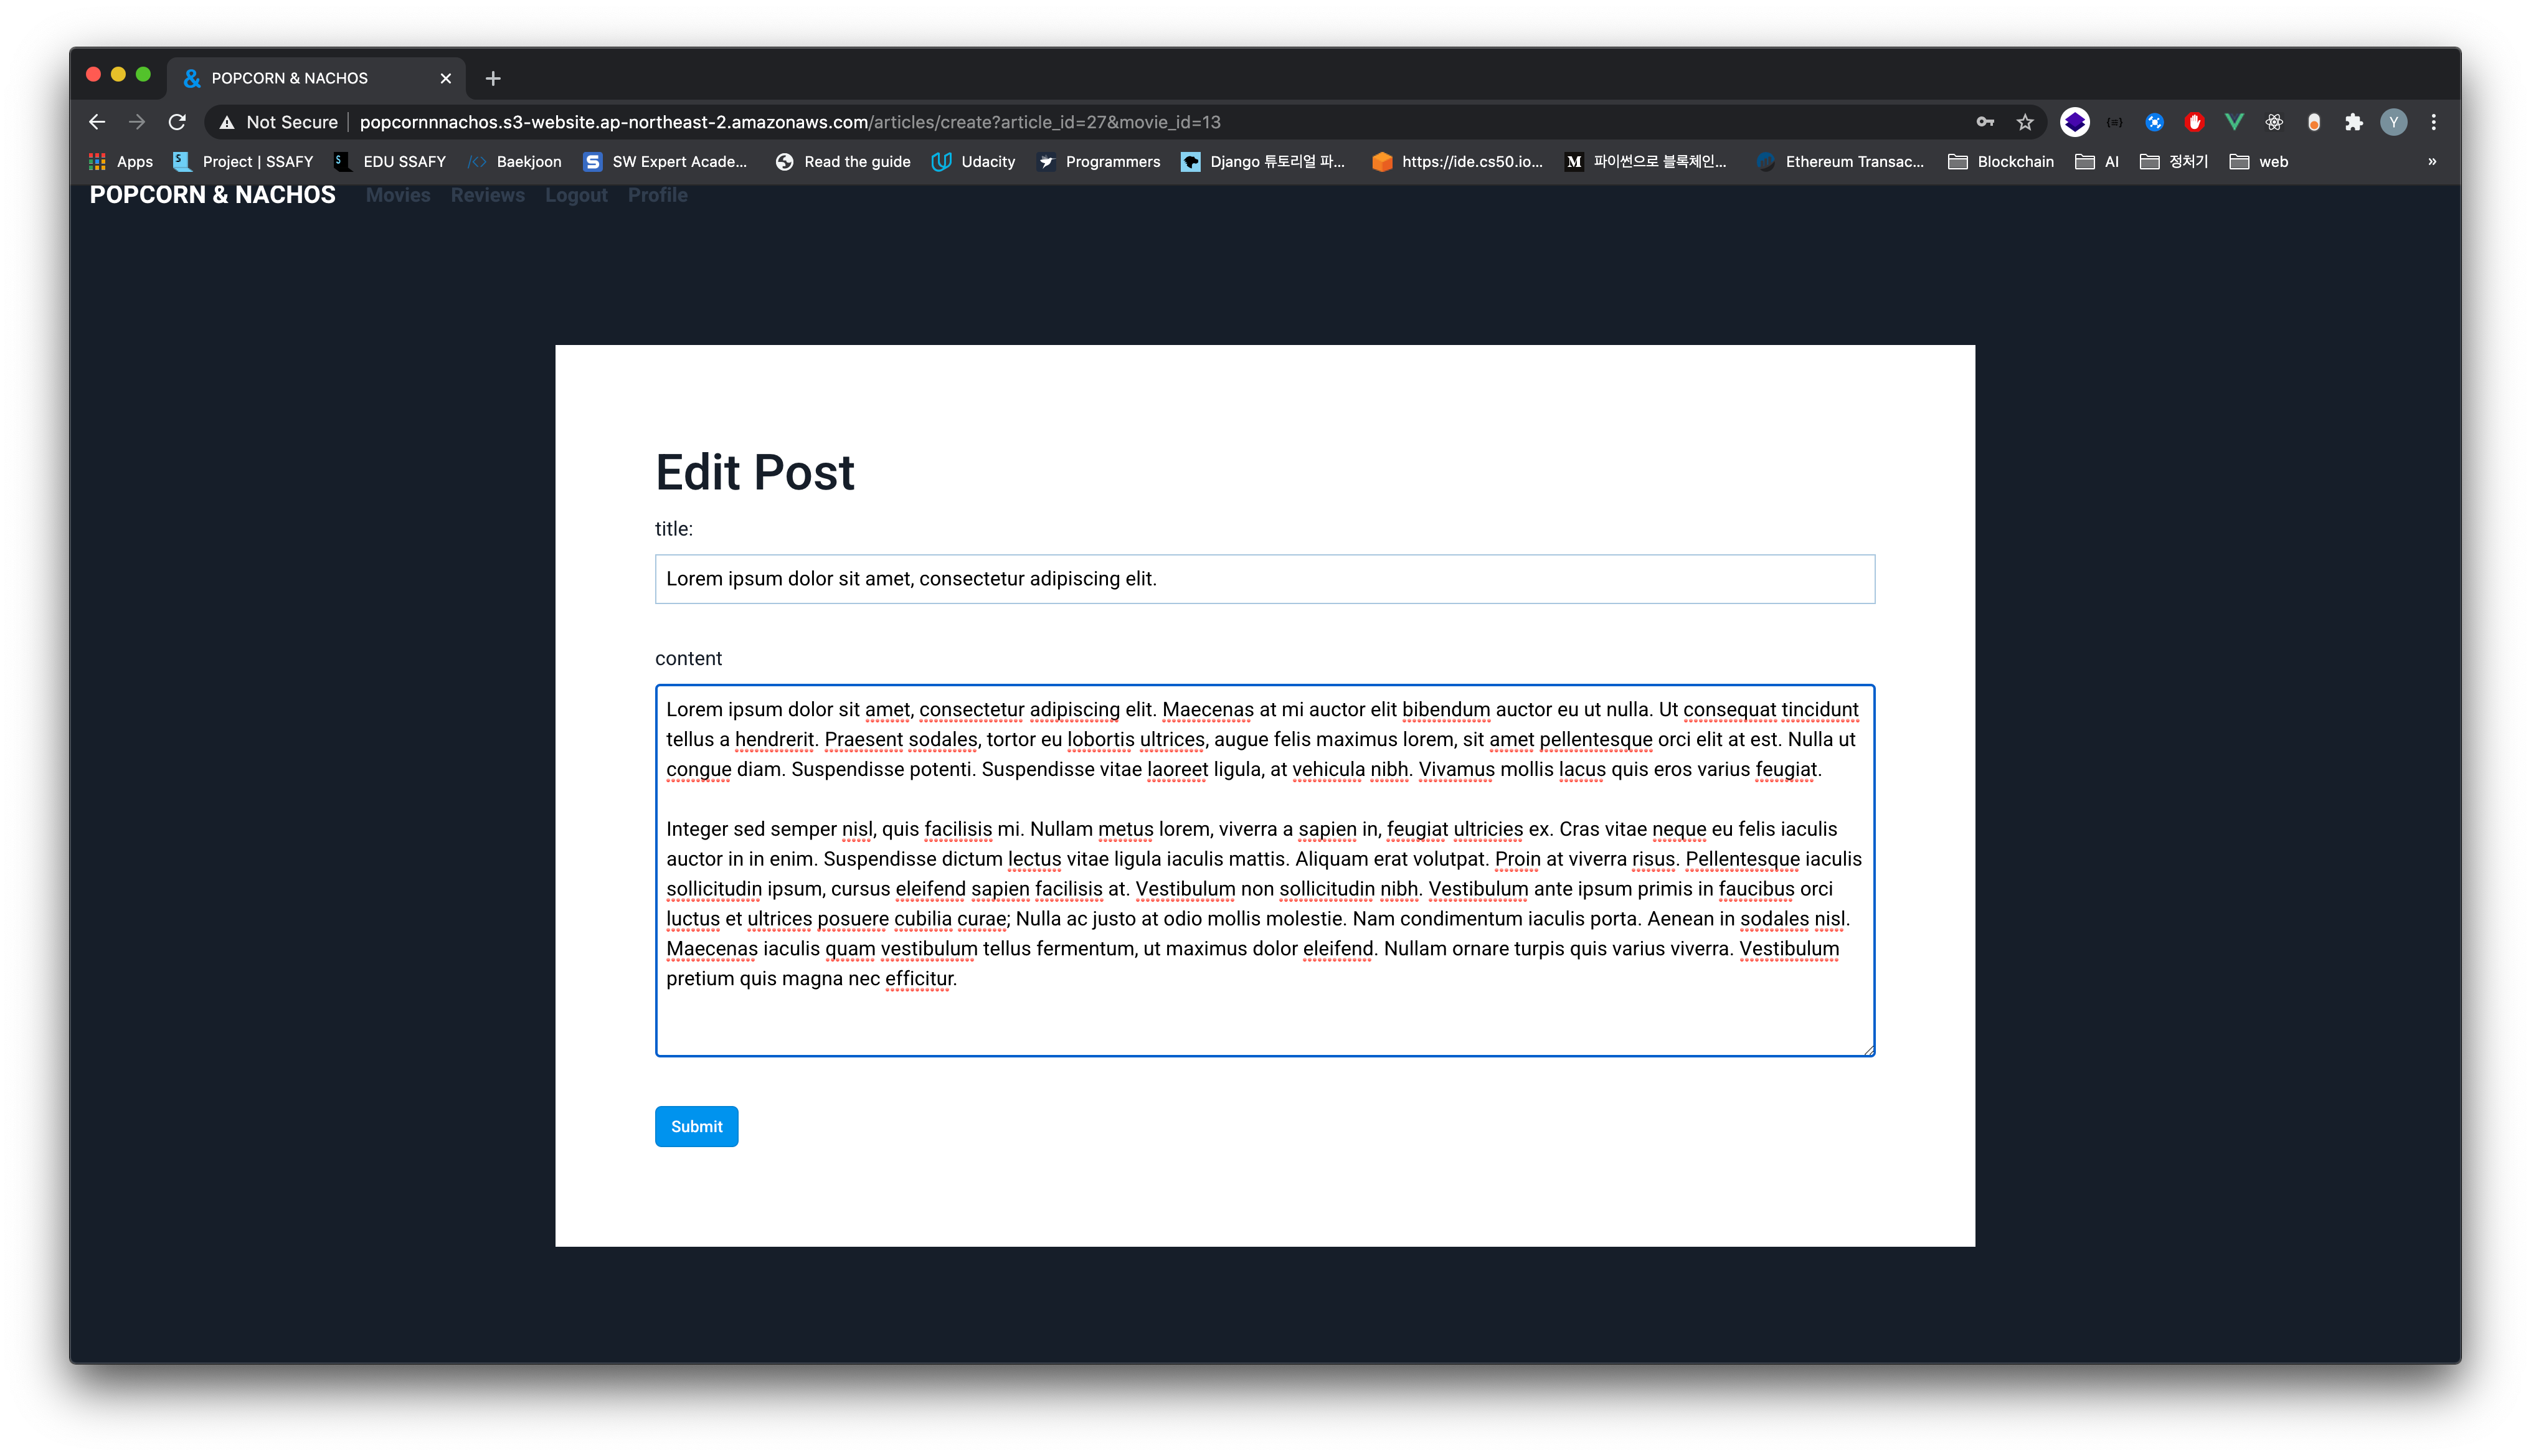Open the SW Expert Academy bookmark
This screenshot has width=2531, height=1456.
pos(665,162)
